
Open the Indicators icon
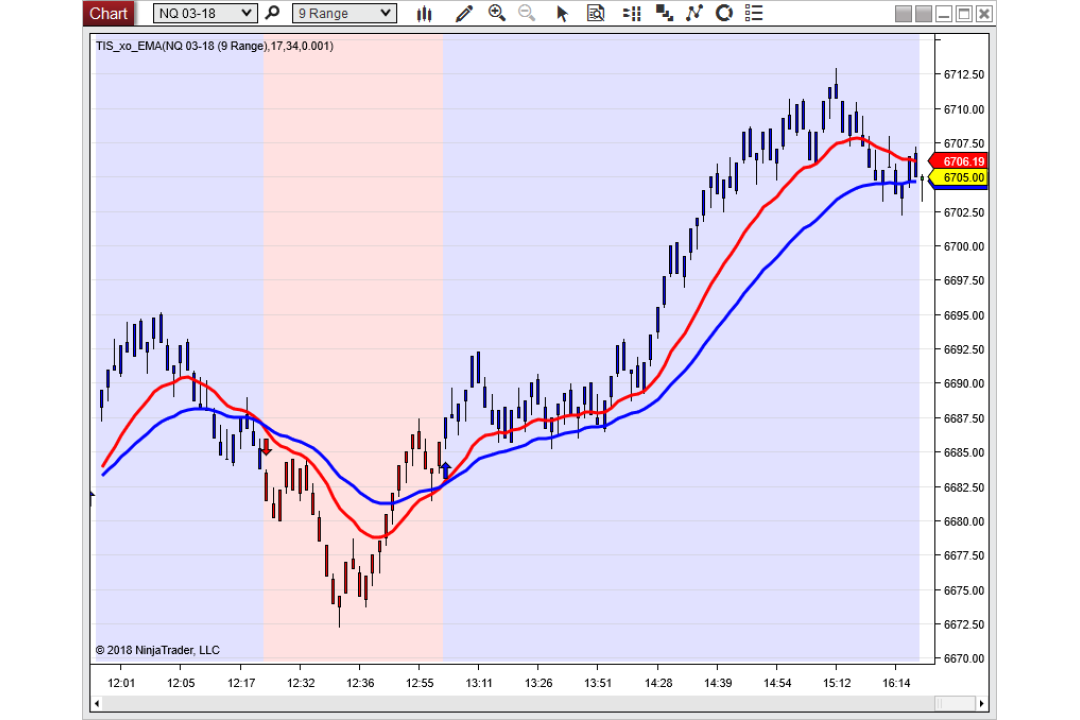tap(694, 12)
